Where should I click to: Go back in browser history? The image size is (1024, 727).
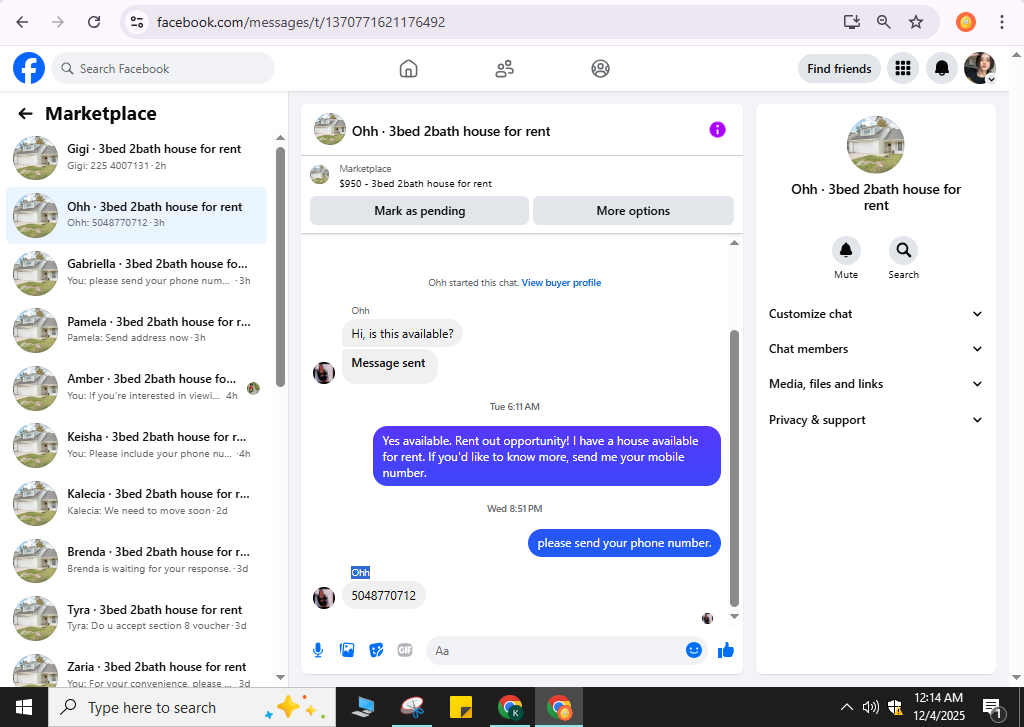tap(22, 22)
